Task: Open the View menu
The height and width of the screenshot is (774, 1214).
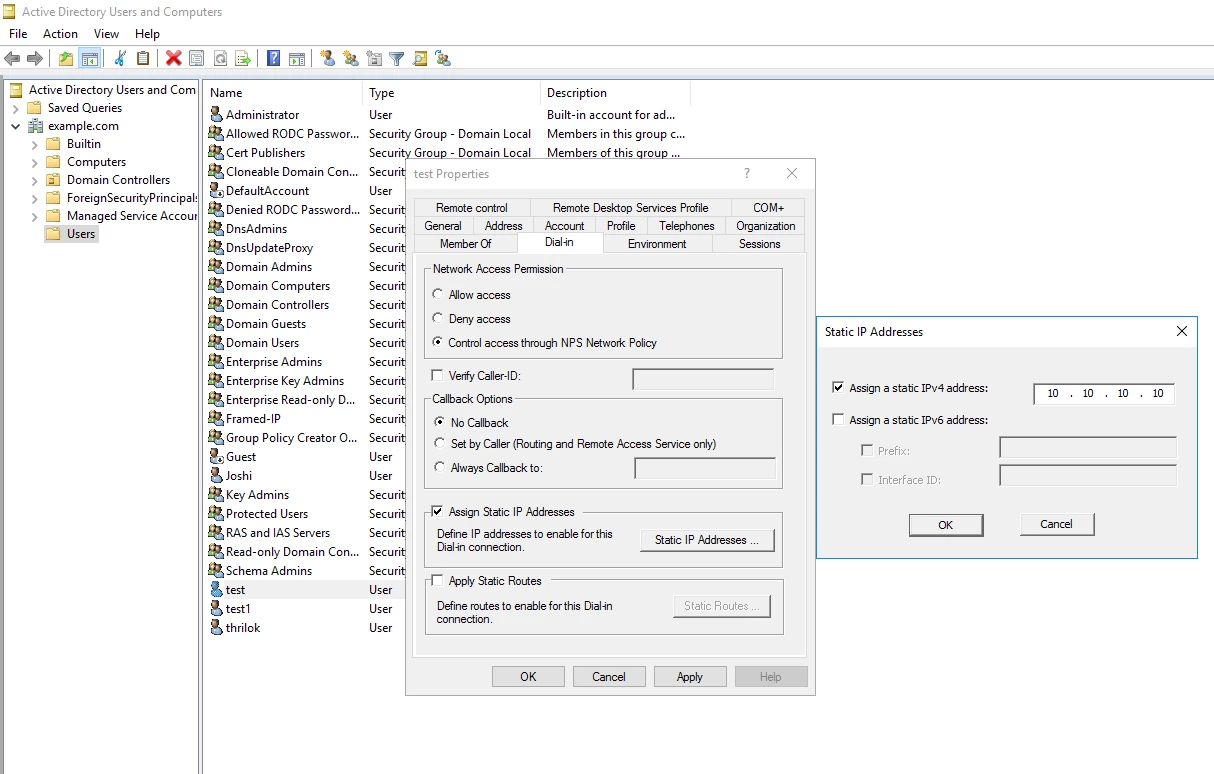Action: pyautogui.click(x=106, y=34)
